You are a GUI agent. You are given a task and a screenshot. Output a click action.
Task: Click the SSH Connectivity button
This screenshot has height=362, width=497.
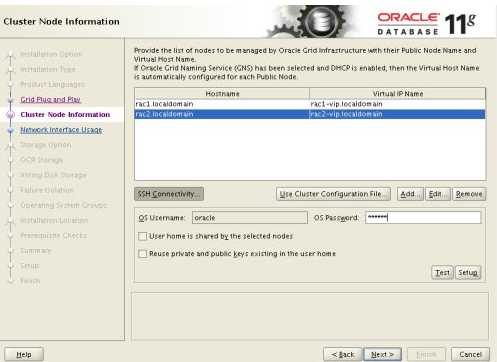(169, 194)
